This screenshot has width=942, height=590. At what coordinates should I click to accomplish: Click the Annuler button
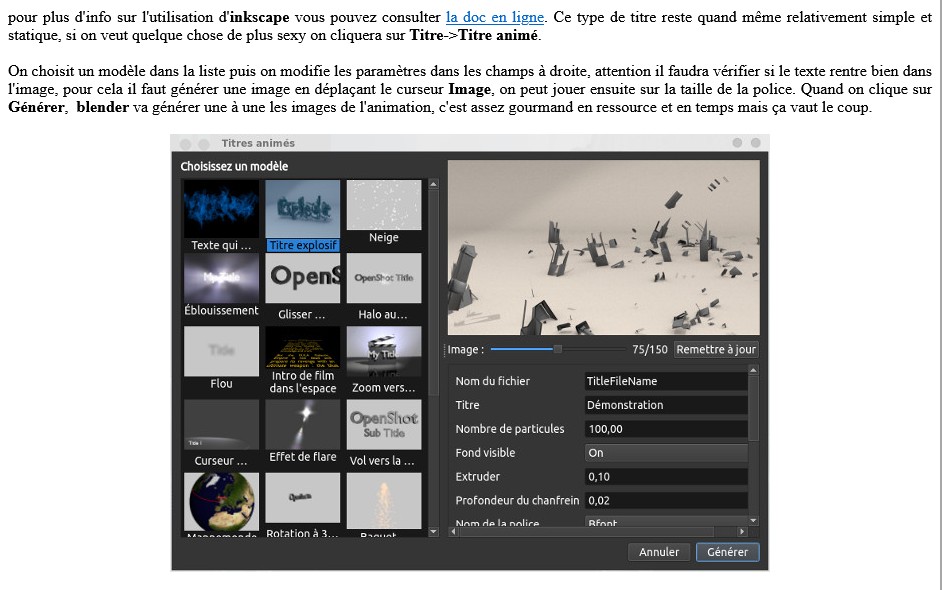coord(658,552)
